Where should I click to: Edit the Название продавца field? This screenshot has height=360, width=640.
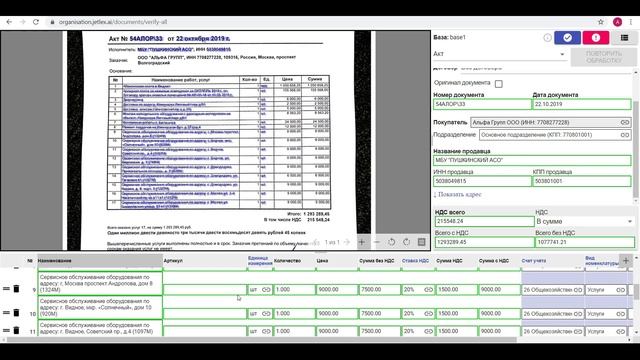[532, 160]
